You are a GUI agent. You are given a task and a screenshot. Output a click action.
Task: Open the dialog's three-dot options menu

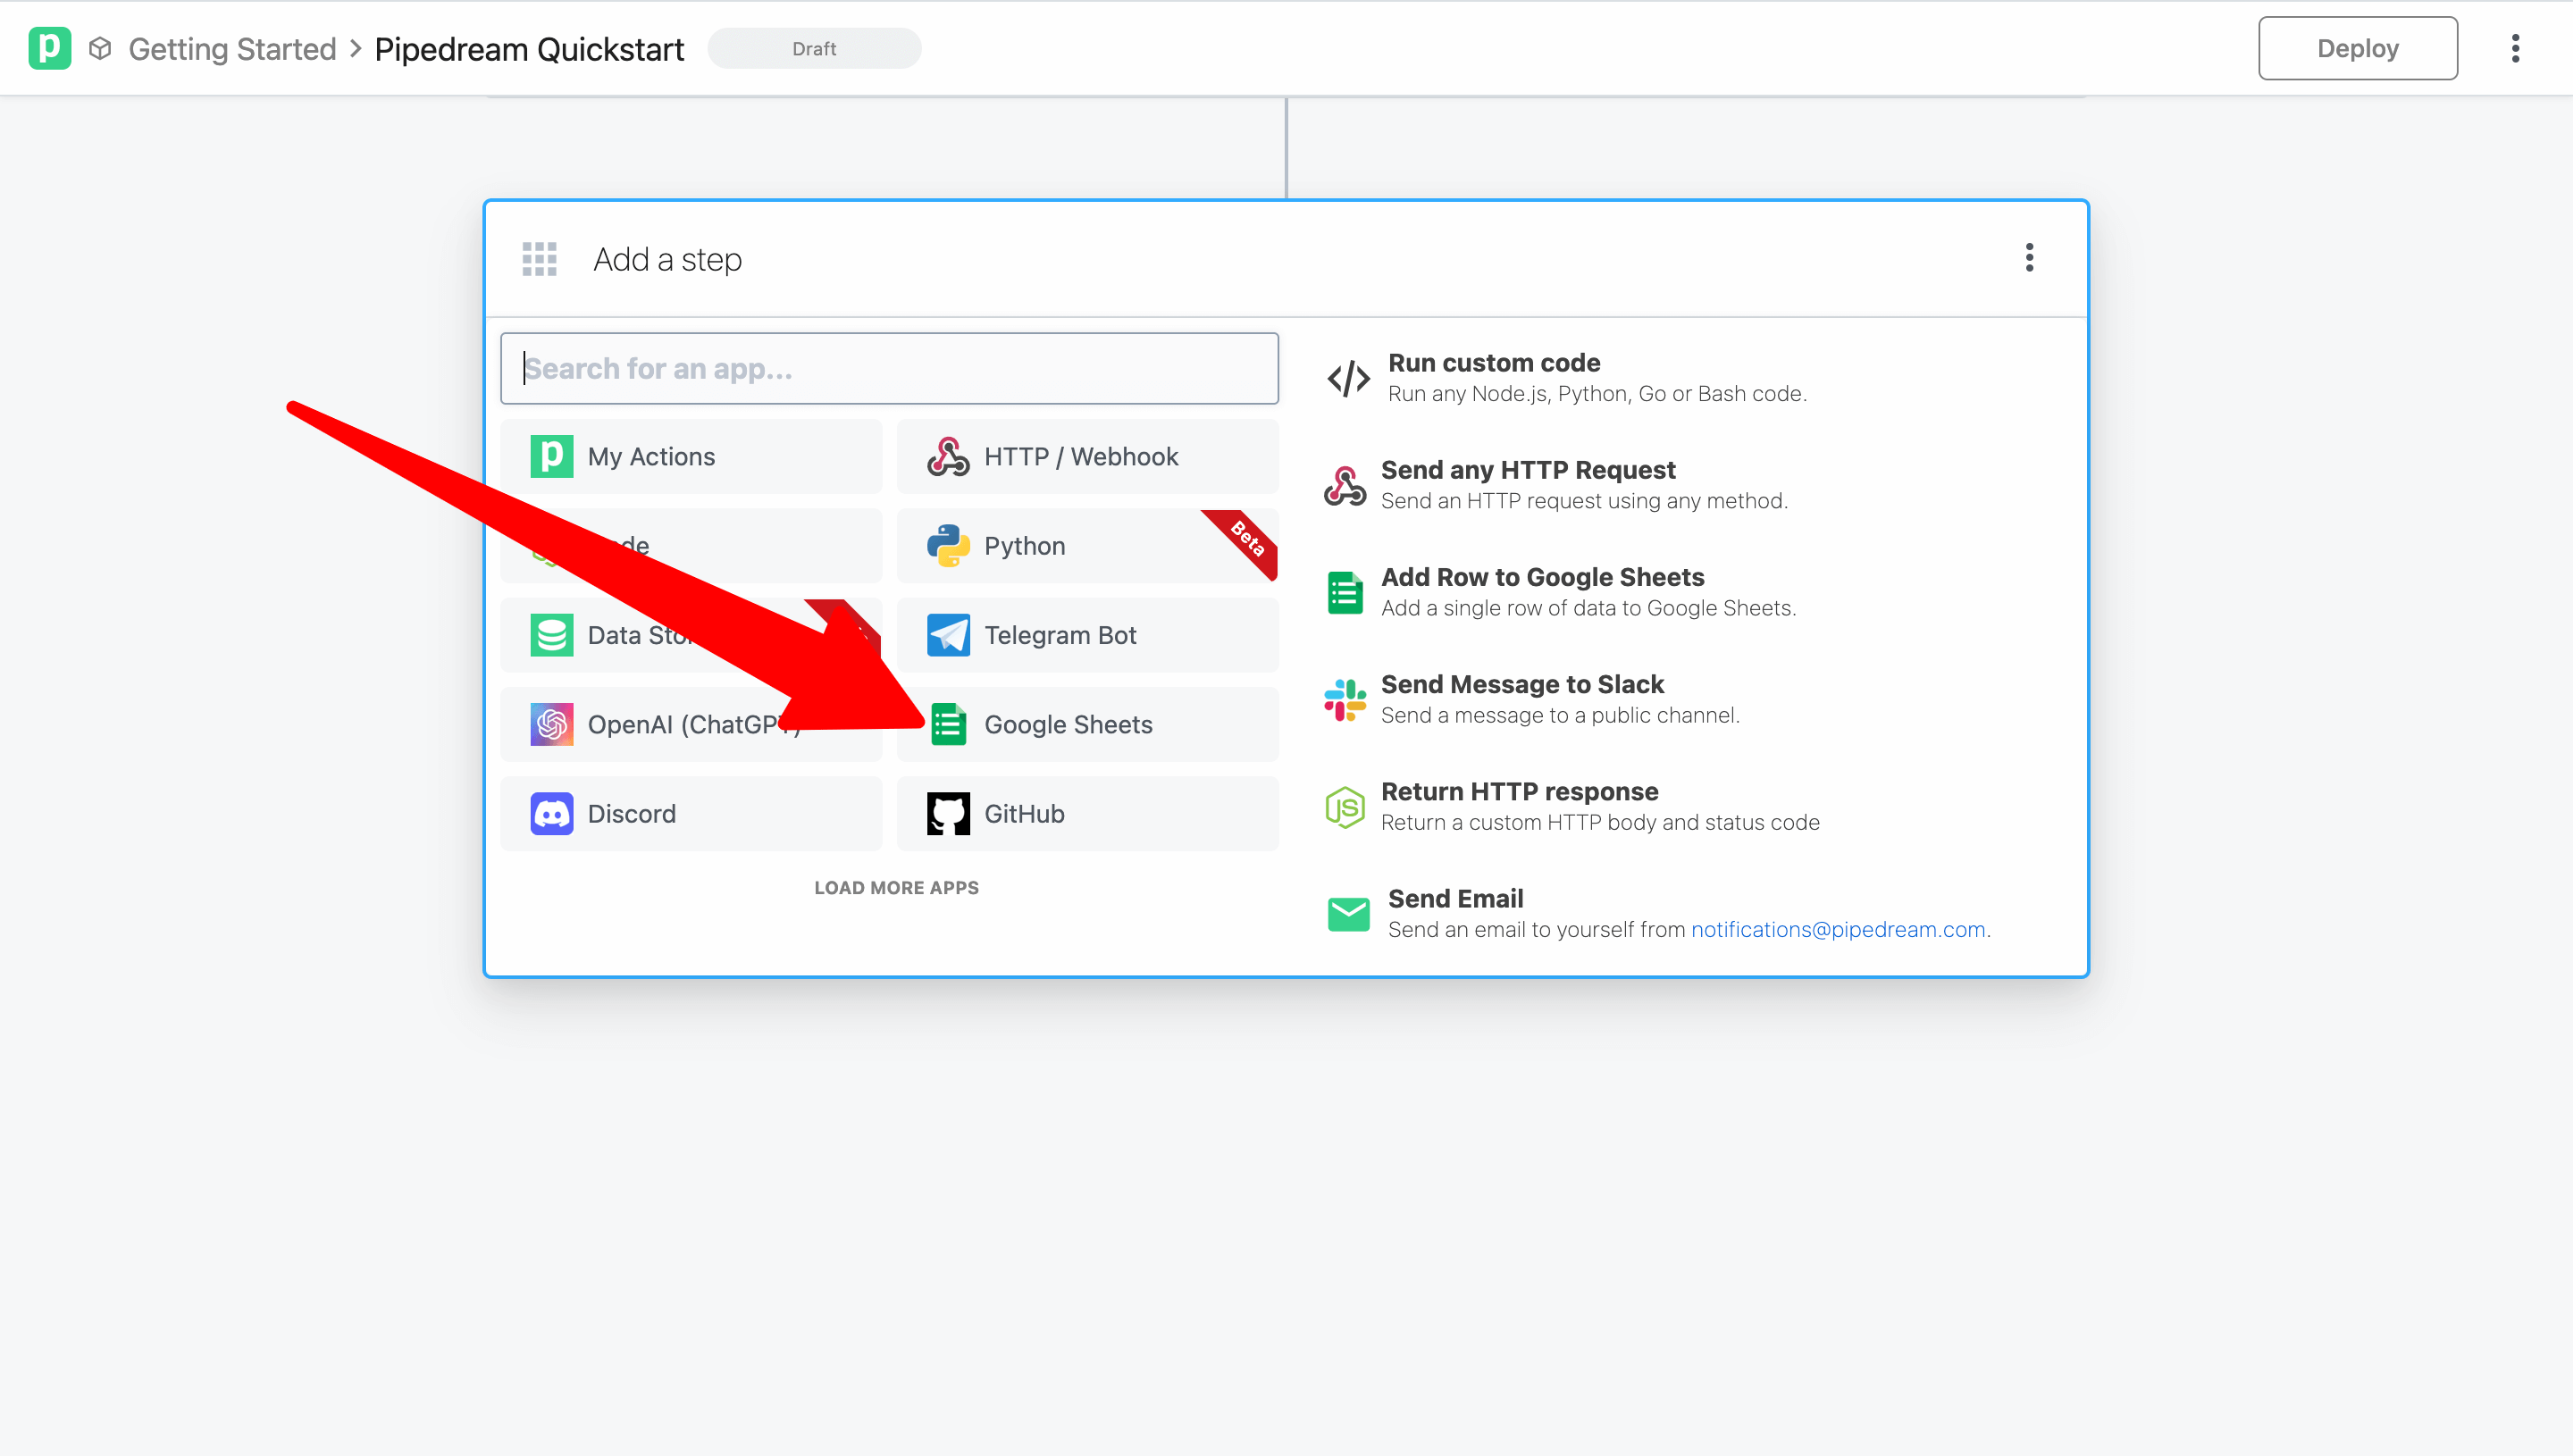pos(2029,258)
